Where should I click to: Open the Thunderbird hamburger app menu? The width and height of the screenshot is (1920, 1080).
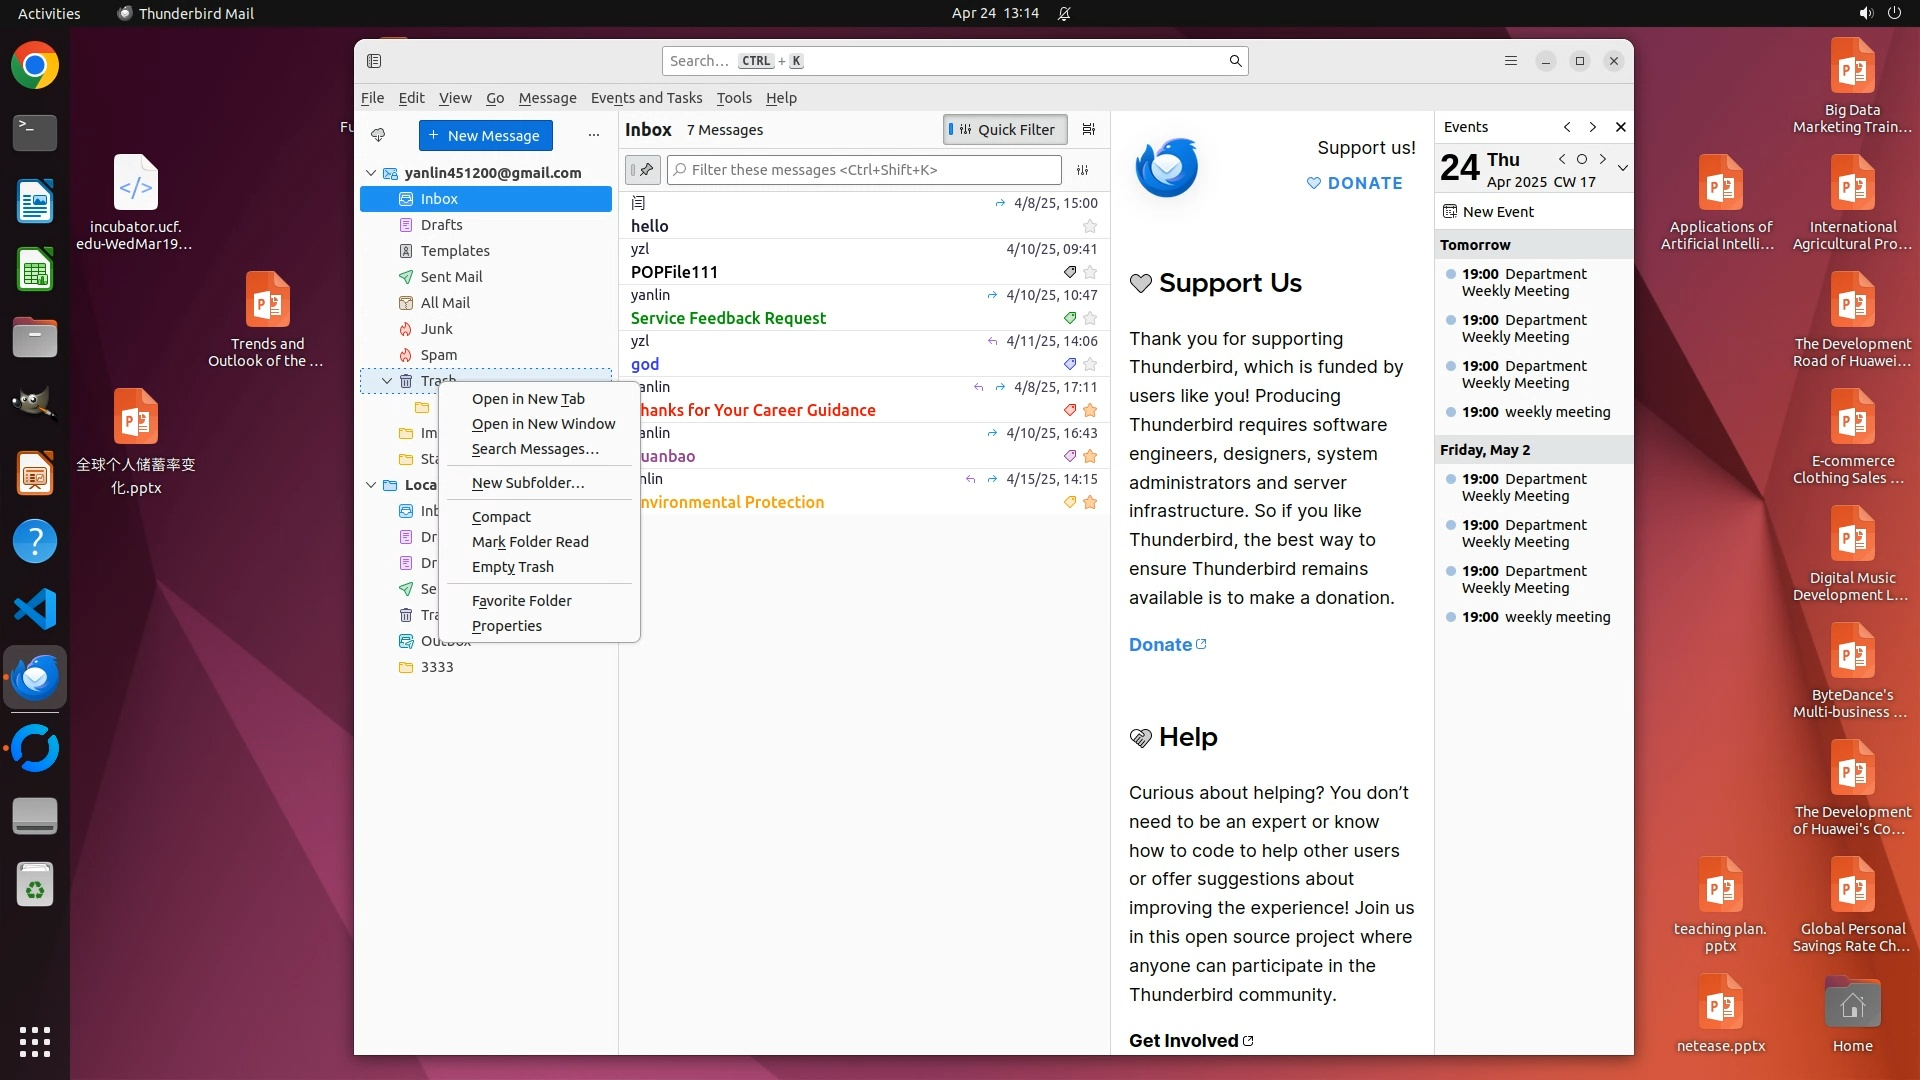pos(1510,61)
